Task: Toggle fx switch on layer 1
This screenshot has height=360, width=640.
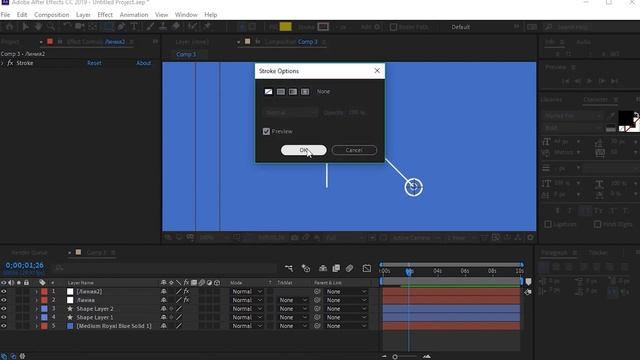Action: 187,291
